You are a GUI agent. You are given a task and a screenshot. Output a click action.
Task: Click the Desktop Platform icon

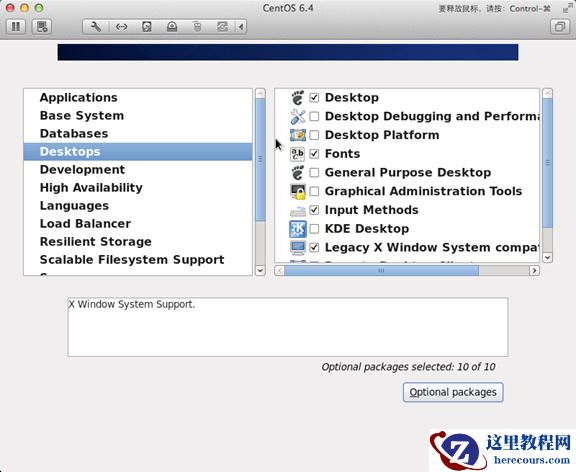point(298,135)
